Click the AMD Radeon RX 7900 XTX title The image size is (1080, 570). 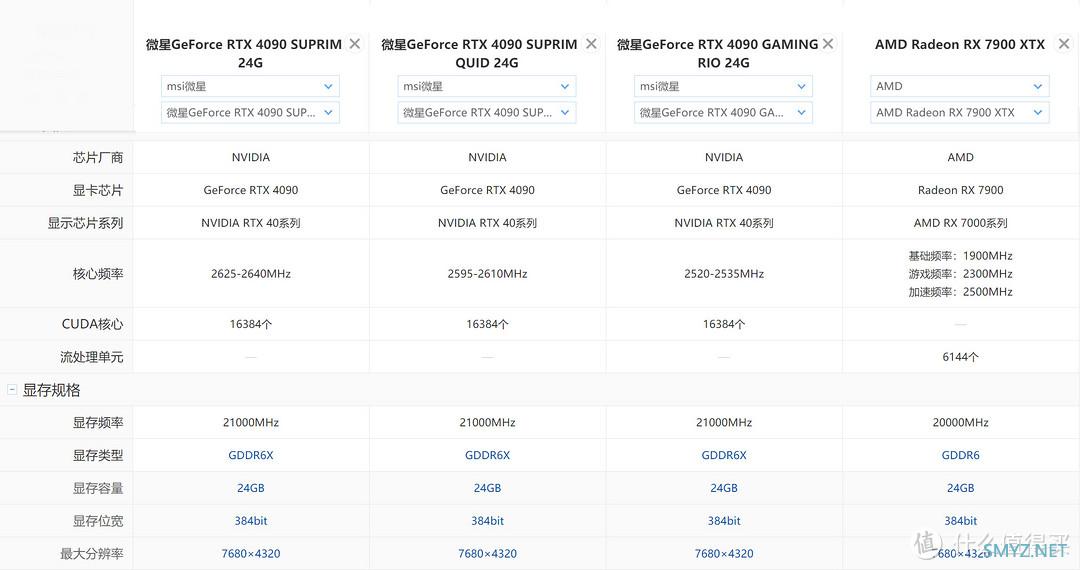coord(960,44)
